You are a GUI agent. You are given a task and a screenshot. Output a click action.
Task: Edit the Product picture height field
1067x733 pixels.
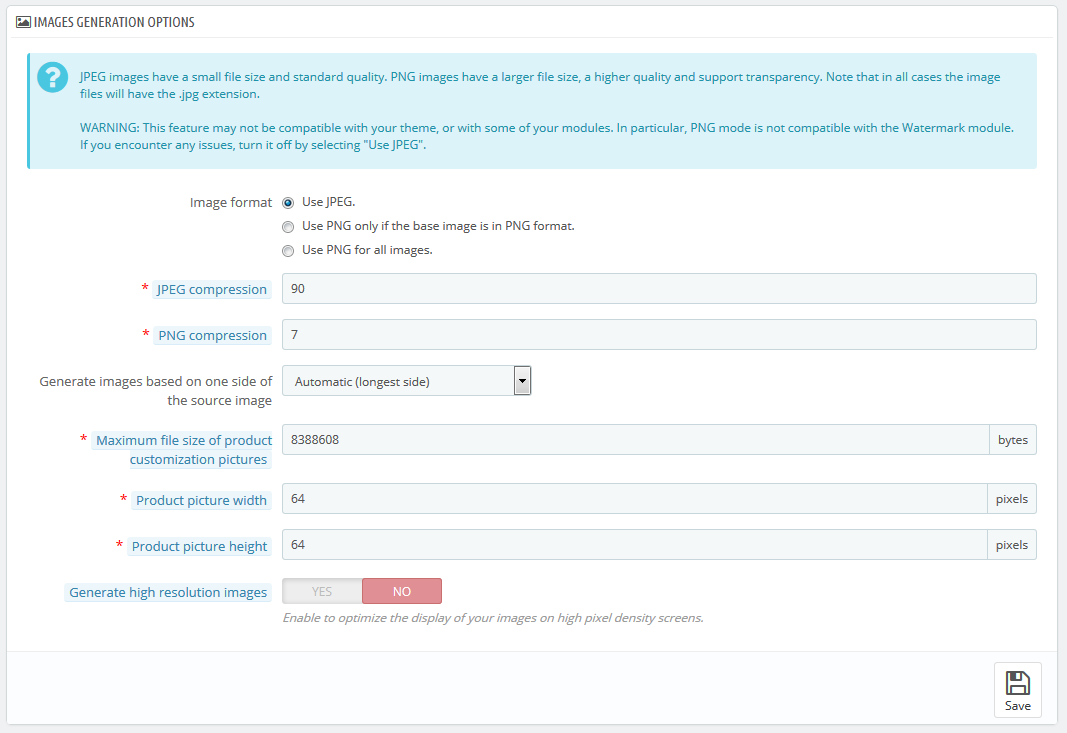(635, 545)
